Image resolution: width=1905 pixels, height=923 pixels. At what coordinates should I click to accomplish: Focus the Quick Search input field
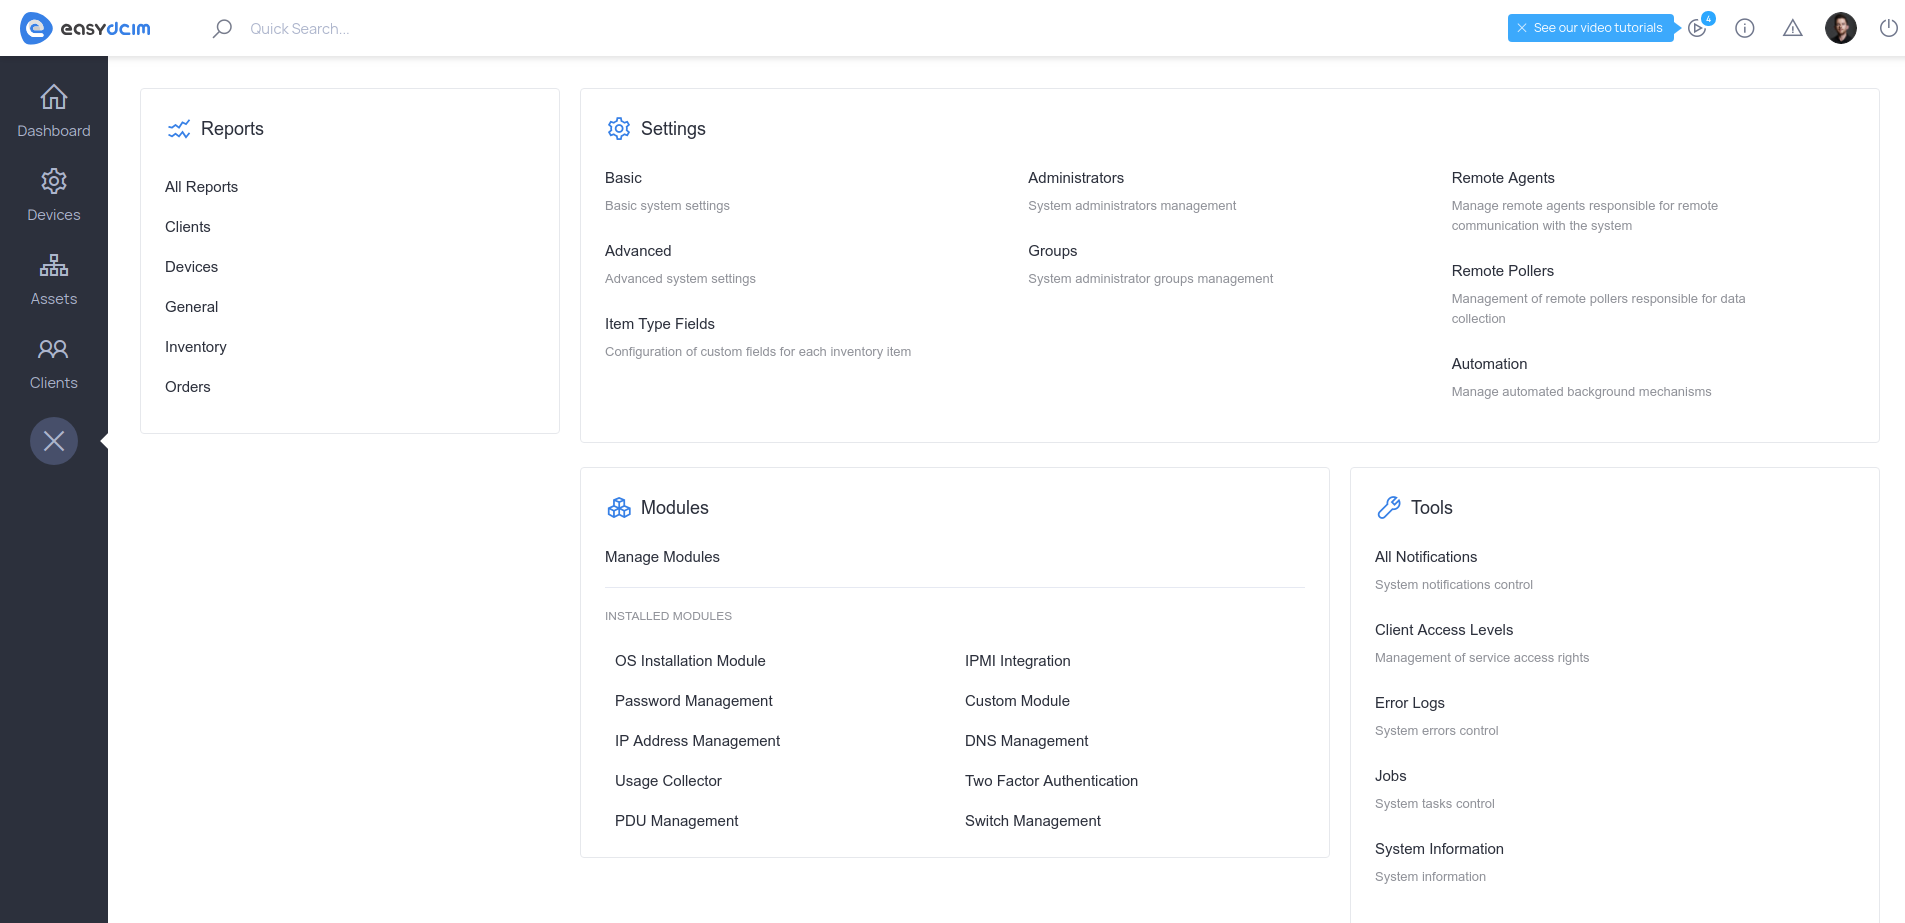[300, 28]
